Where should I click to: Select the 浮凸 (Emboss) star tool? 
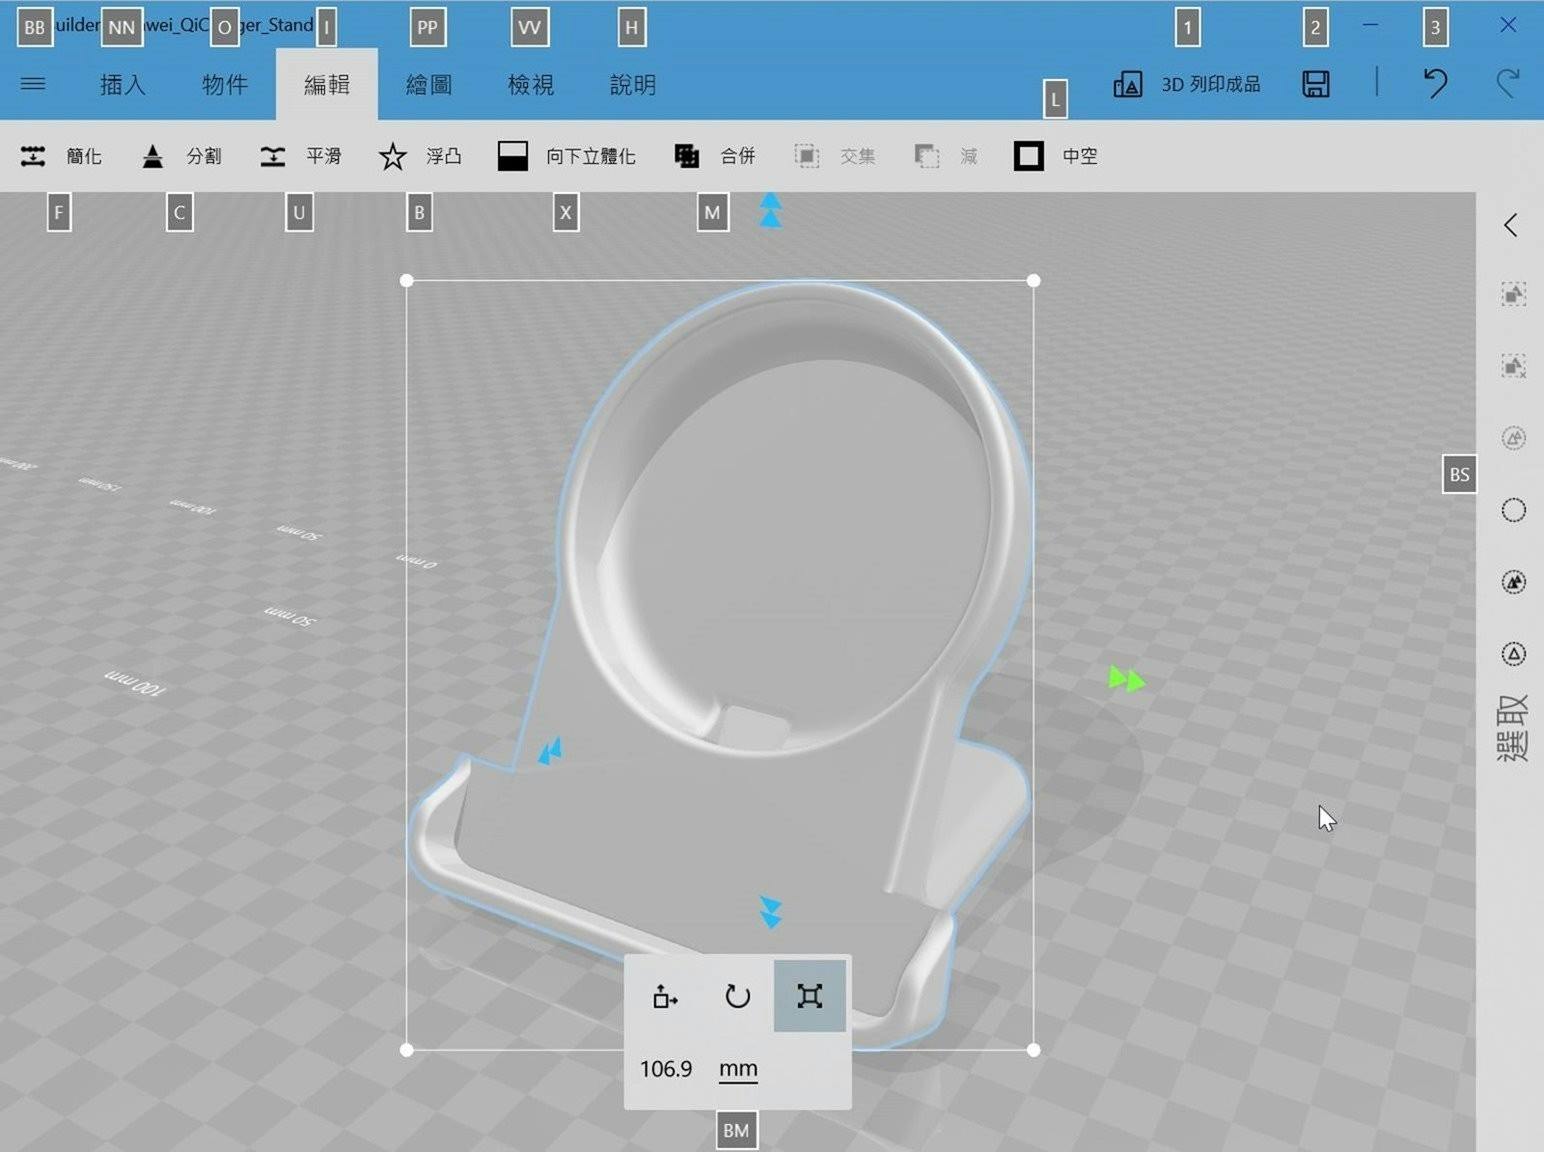click(x=420, y=156)
